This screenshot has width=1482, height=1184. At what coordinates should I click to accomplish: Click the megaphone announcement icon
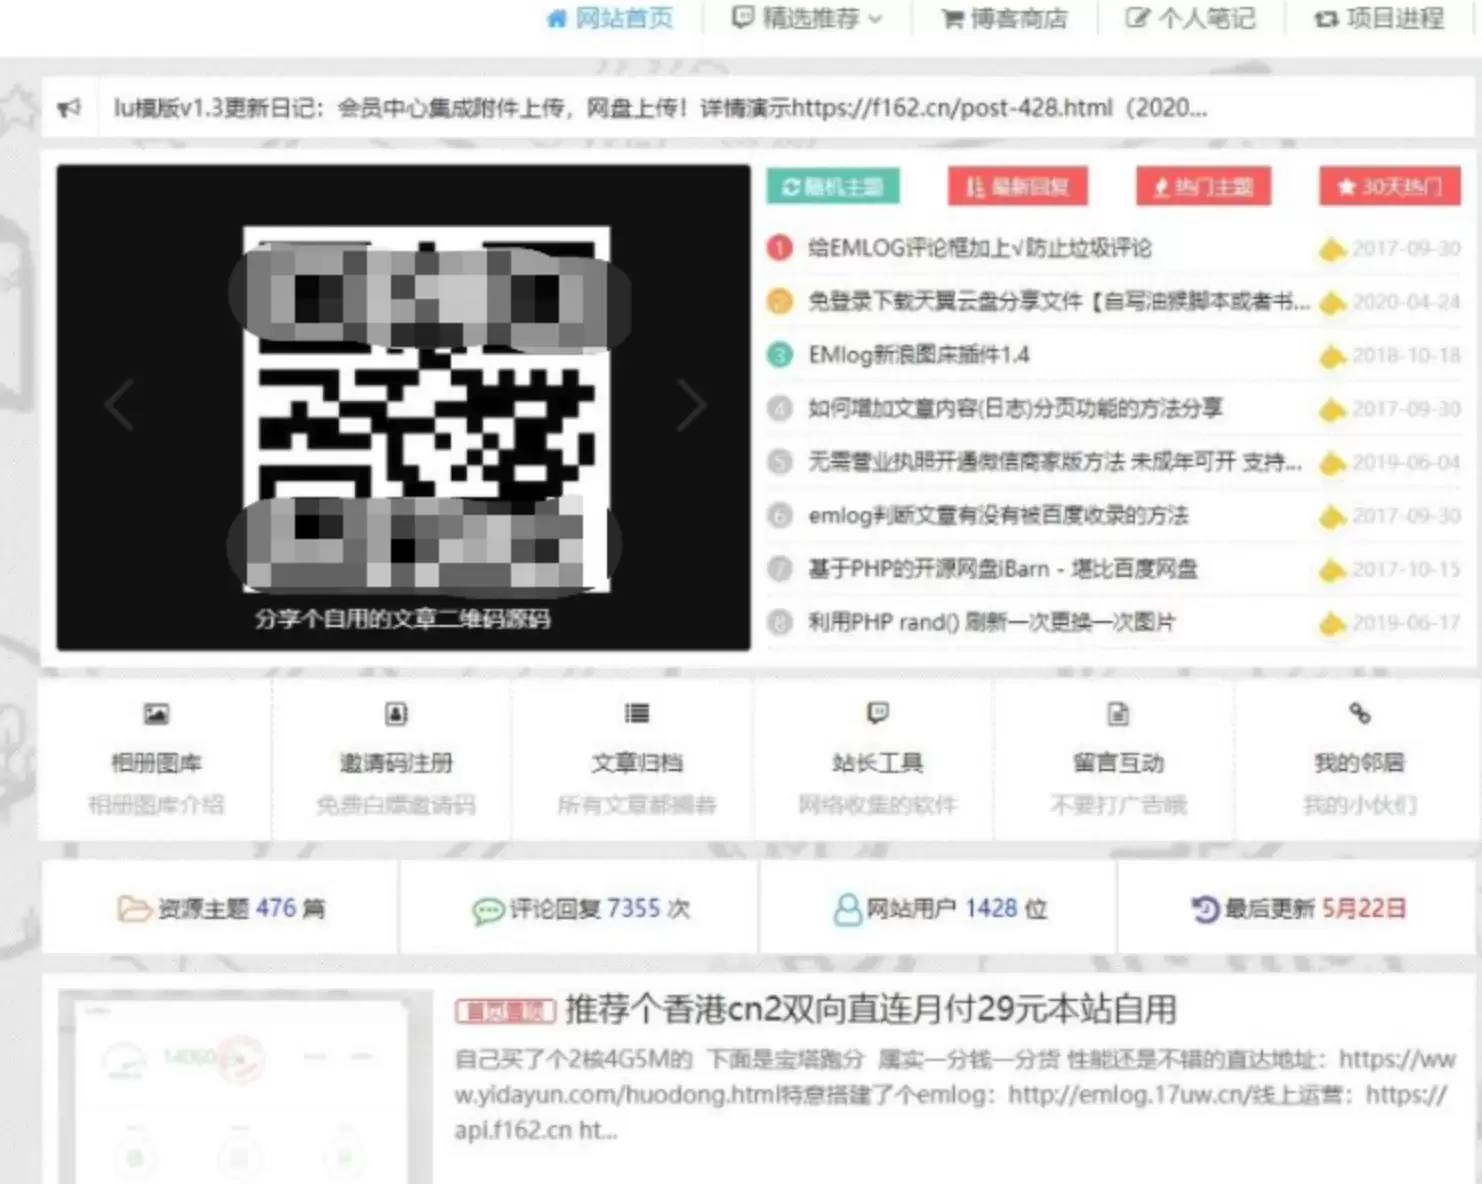69,108
